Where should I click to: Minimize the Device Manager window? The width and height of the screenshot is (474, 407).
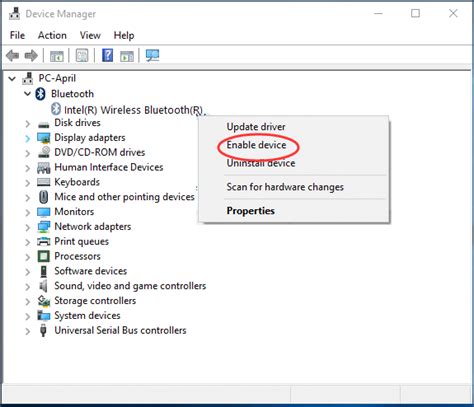378,14
